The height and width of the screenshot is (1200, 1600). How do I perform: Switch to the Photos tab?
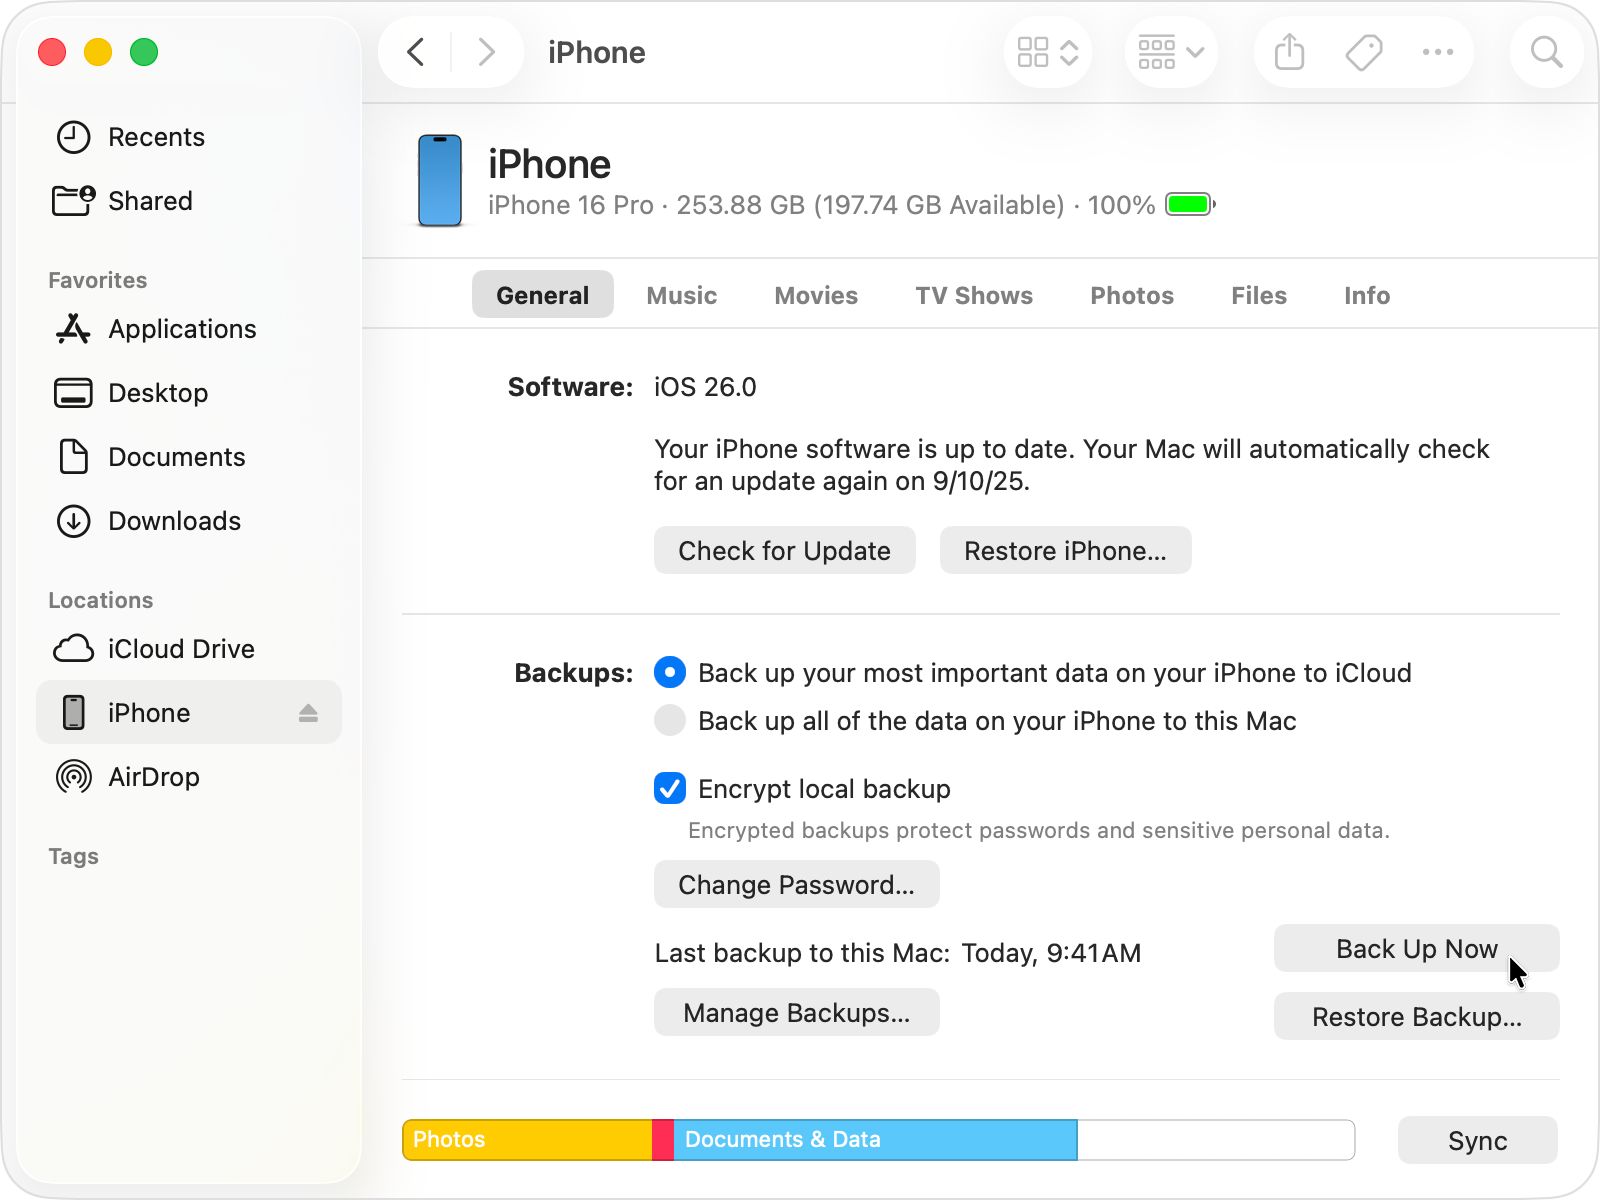1131,295
